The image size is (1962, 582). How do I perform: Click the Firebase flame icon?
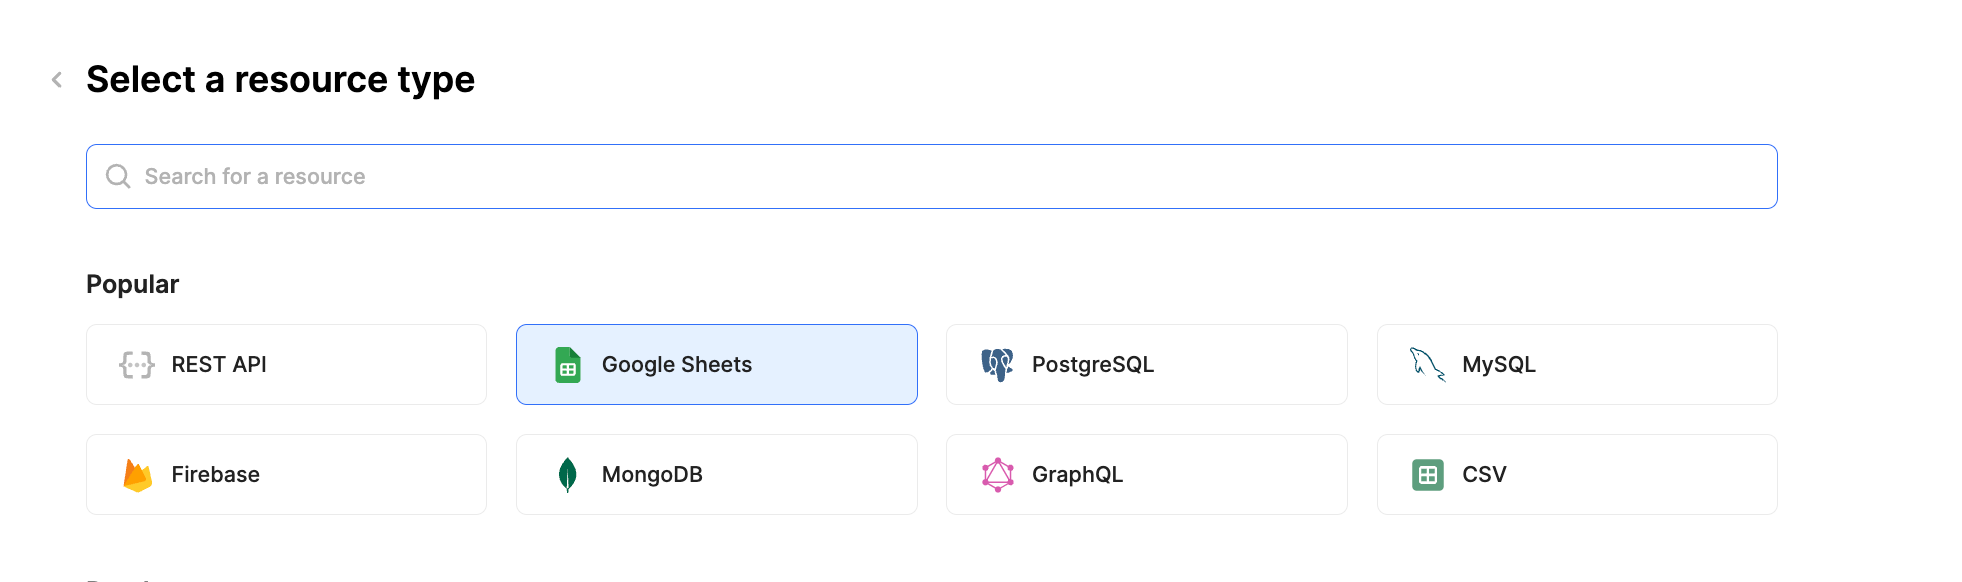point(137,475)
